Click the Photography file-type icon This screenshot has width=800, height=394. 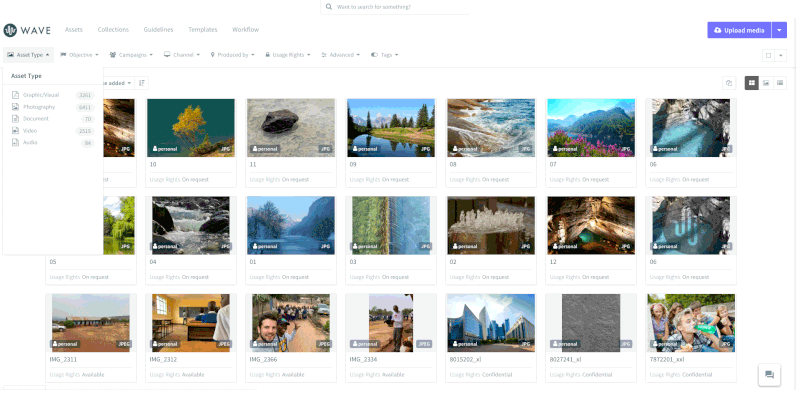[x=15, y=107]
